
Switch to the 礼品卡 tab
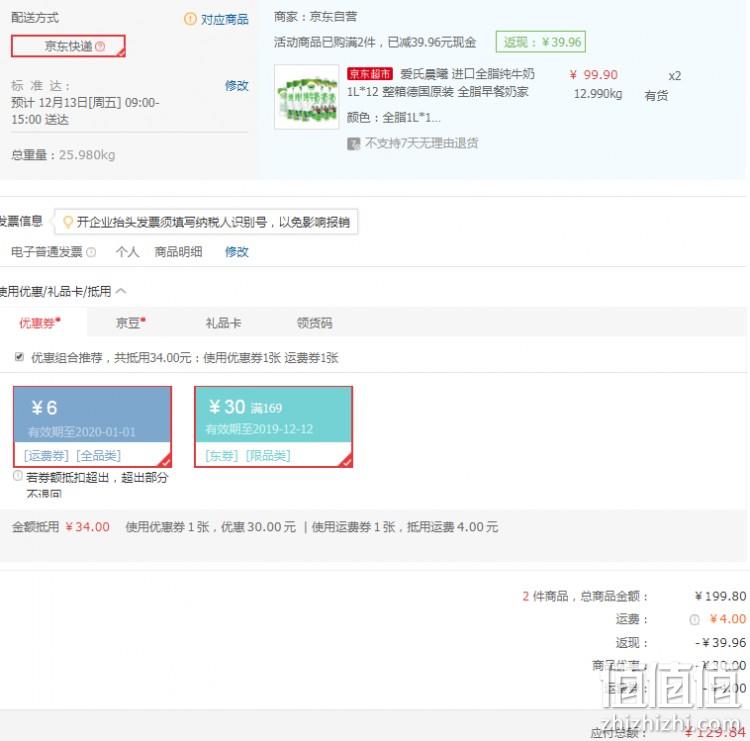(223, 323)
